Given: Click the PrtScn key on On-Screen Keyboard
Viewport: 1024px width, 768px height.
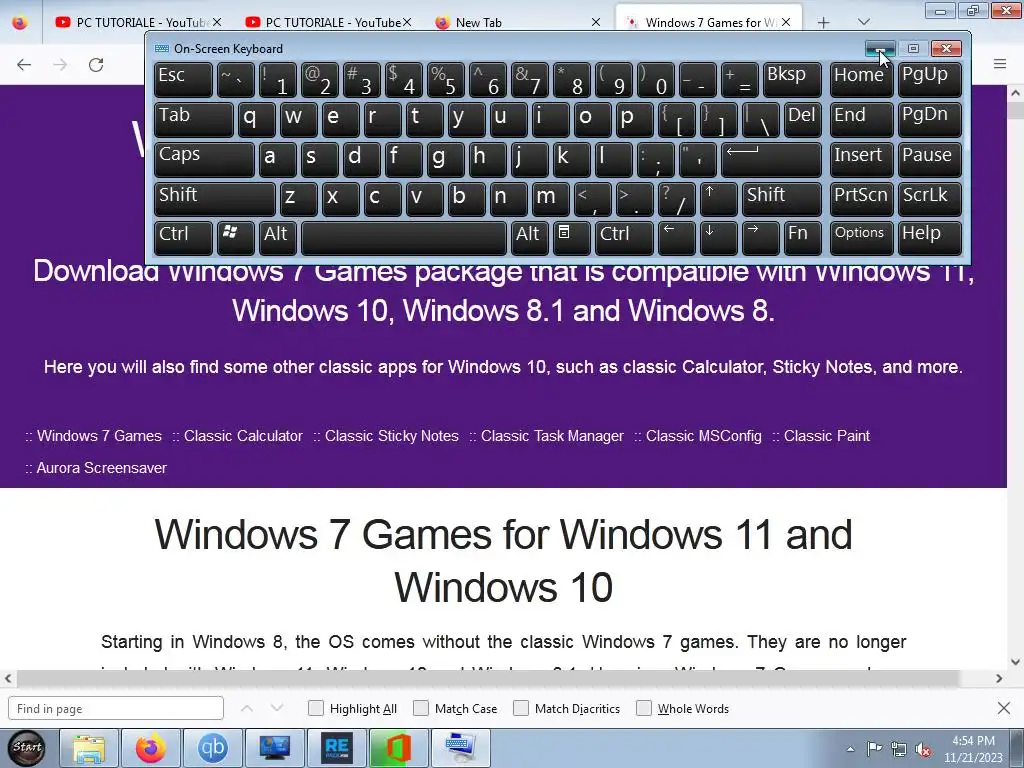Looking at the screenshot, I should coord(861,199).
